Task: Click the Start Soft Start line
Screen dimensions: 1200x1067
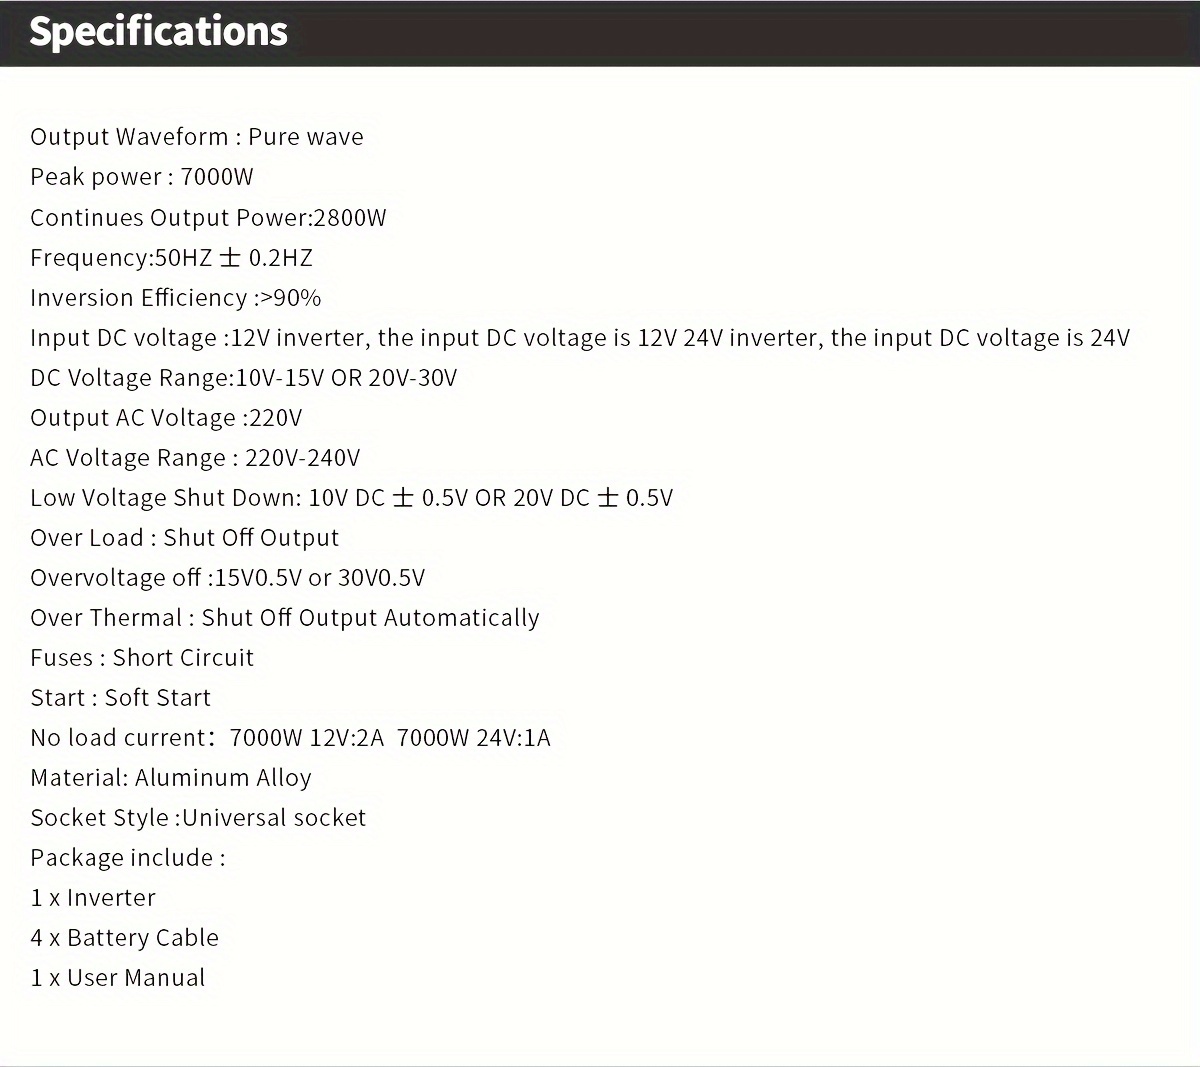Action: click(x=121, y=698)
